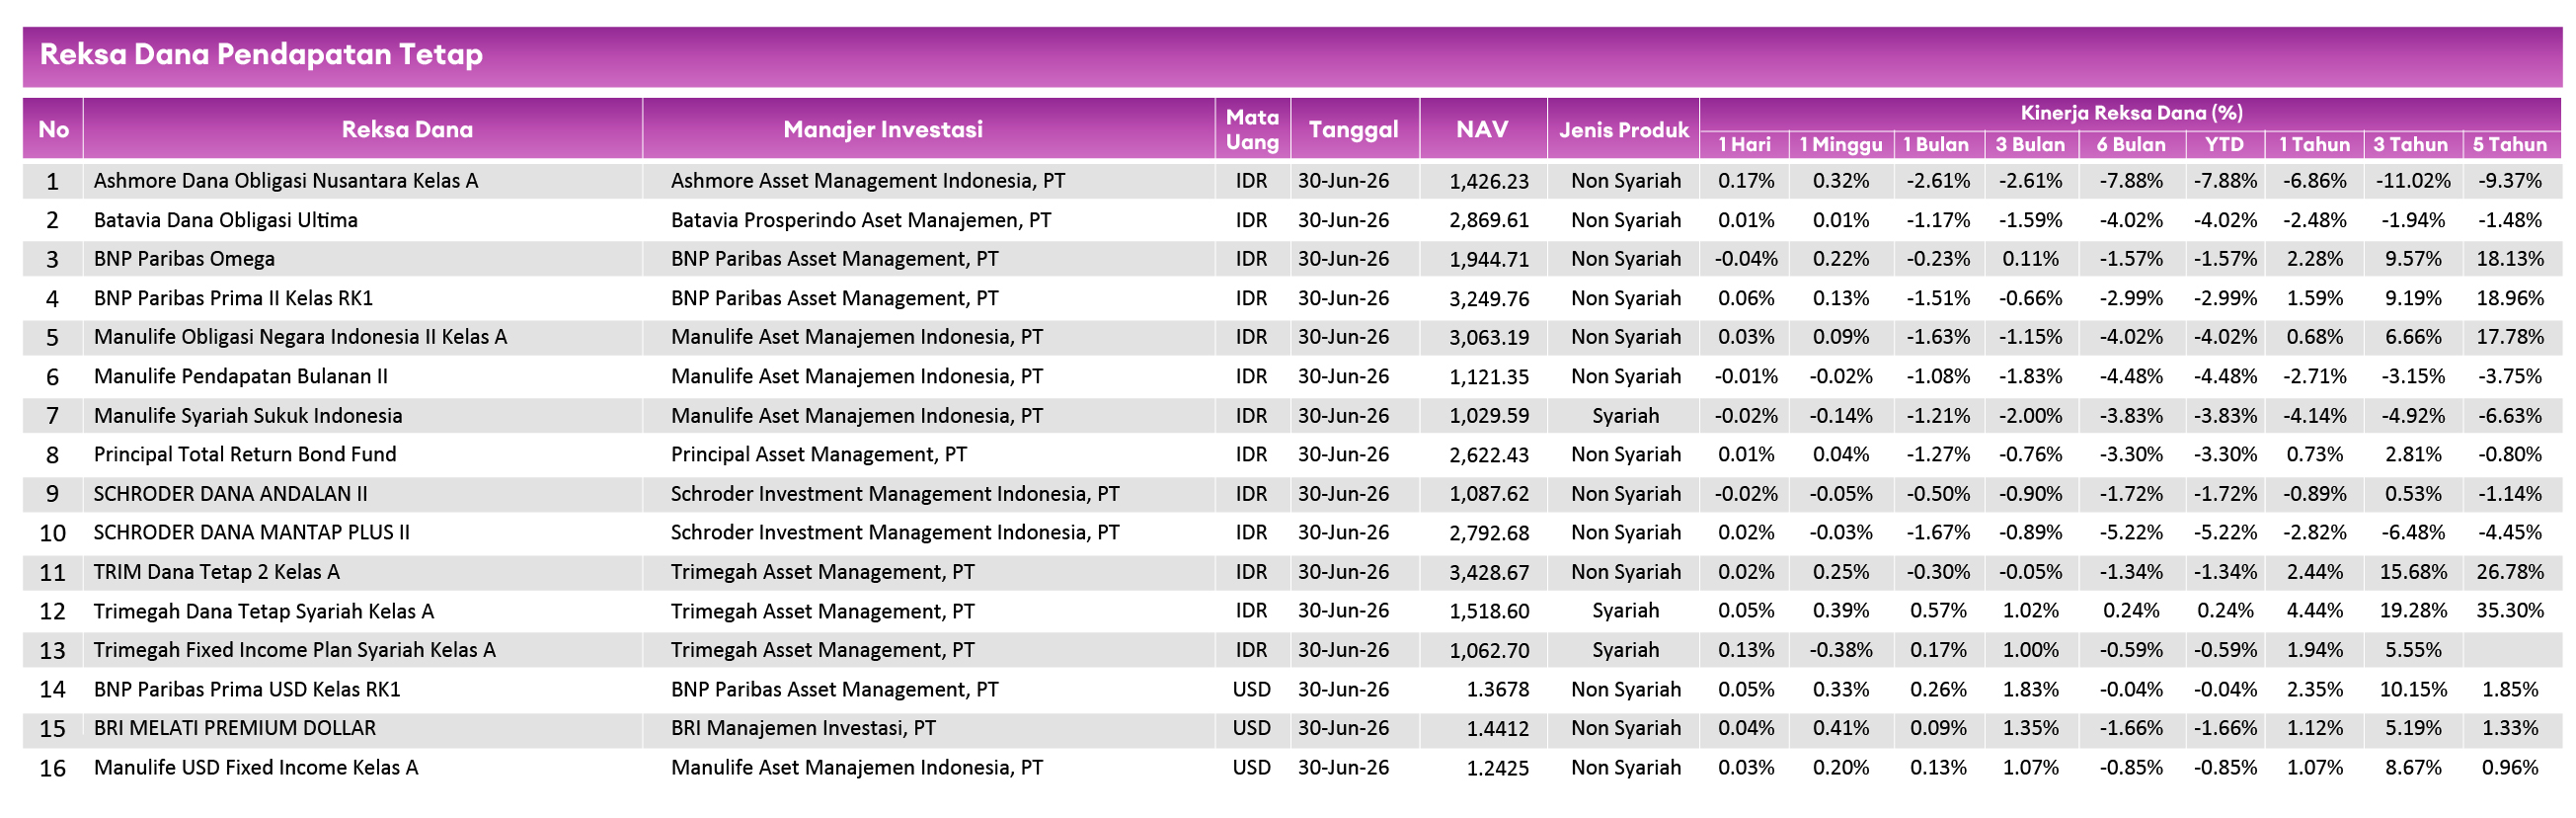
Task: Click the NAV value 3,063.19
Action: tap(1489, 337)
